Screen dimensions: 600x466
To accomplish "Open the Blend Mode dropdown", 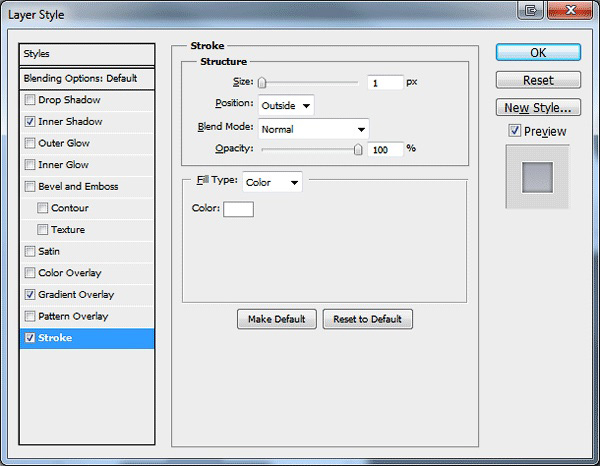I will click(x=314, y=129).
